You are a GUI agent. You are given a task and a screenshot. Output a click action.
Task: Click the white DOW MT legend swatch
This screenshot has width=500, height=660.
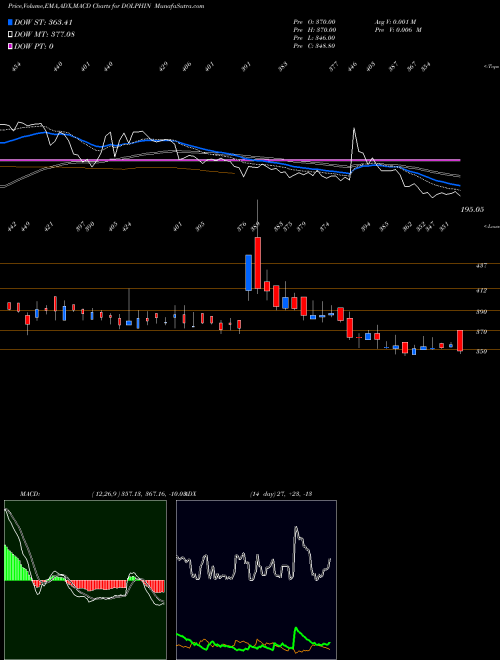click(10, 35)
